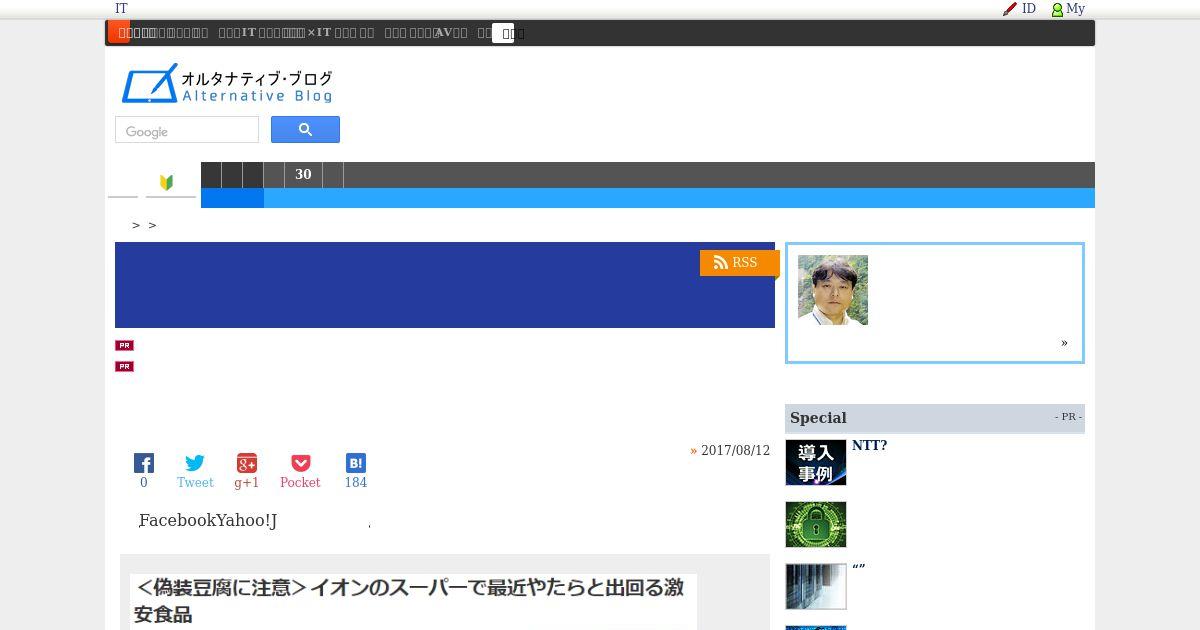Click the Tweet text link
Viewport: 1200px width, 630px height.
point(195,483)
